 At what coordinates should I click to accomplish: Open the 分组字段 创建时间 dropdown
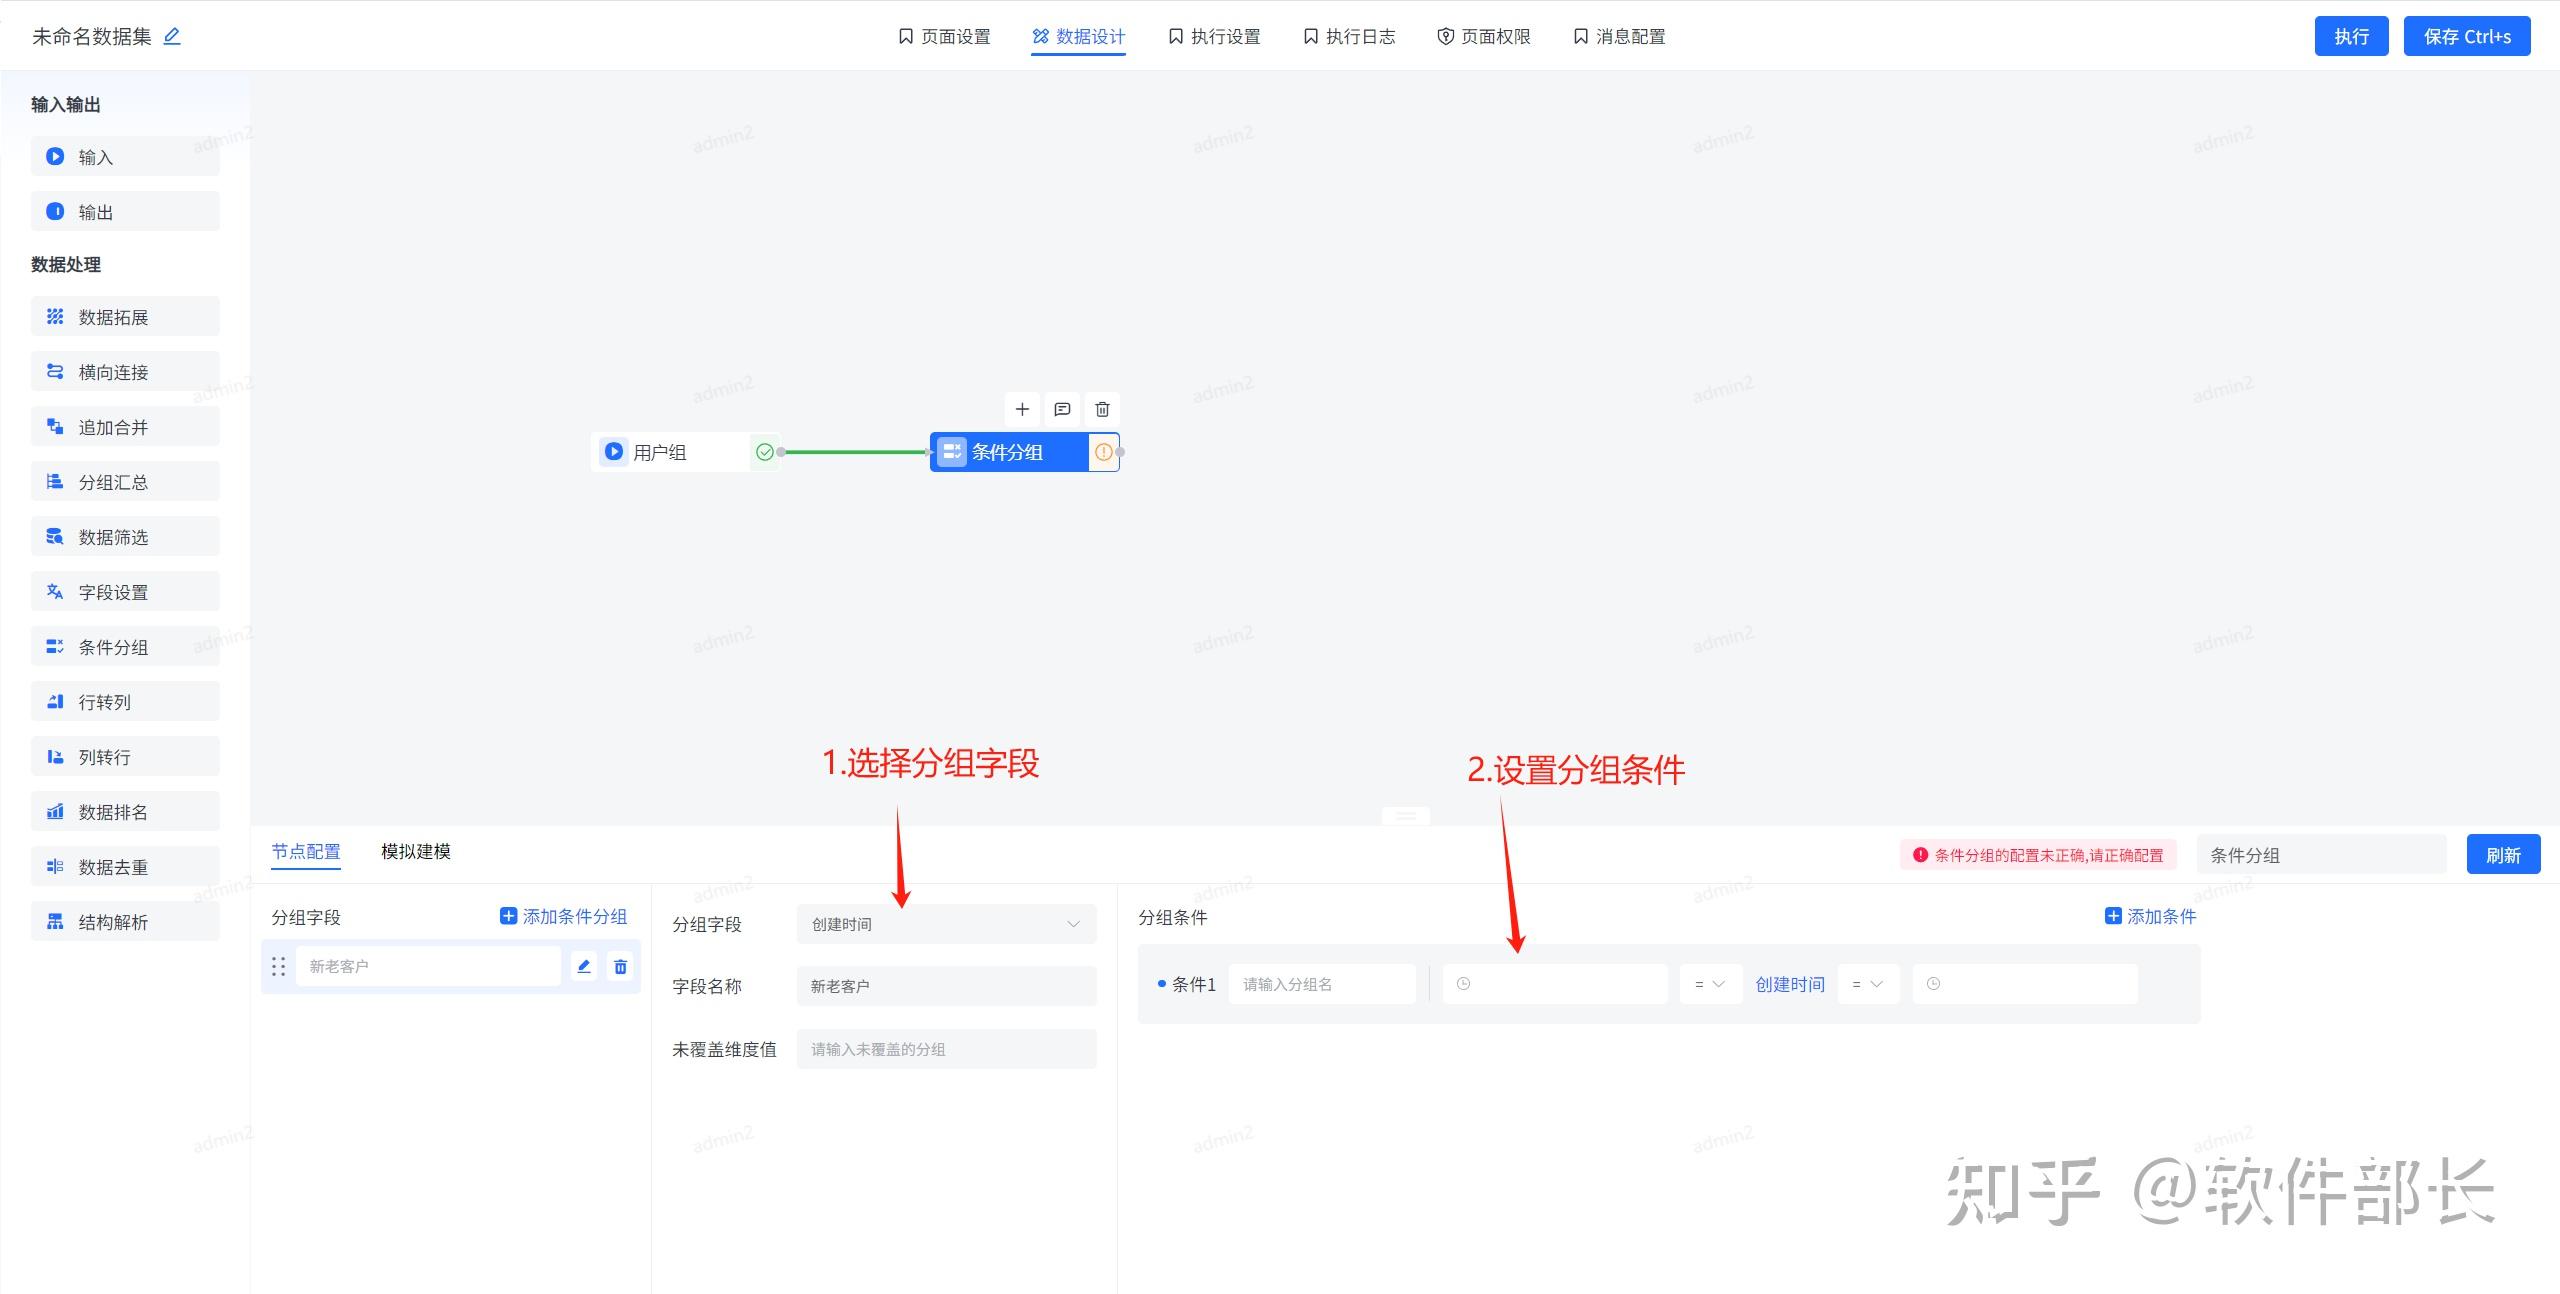tap(946, 924)
